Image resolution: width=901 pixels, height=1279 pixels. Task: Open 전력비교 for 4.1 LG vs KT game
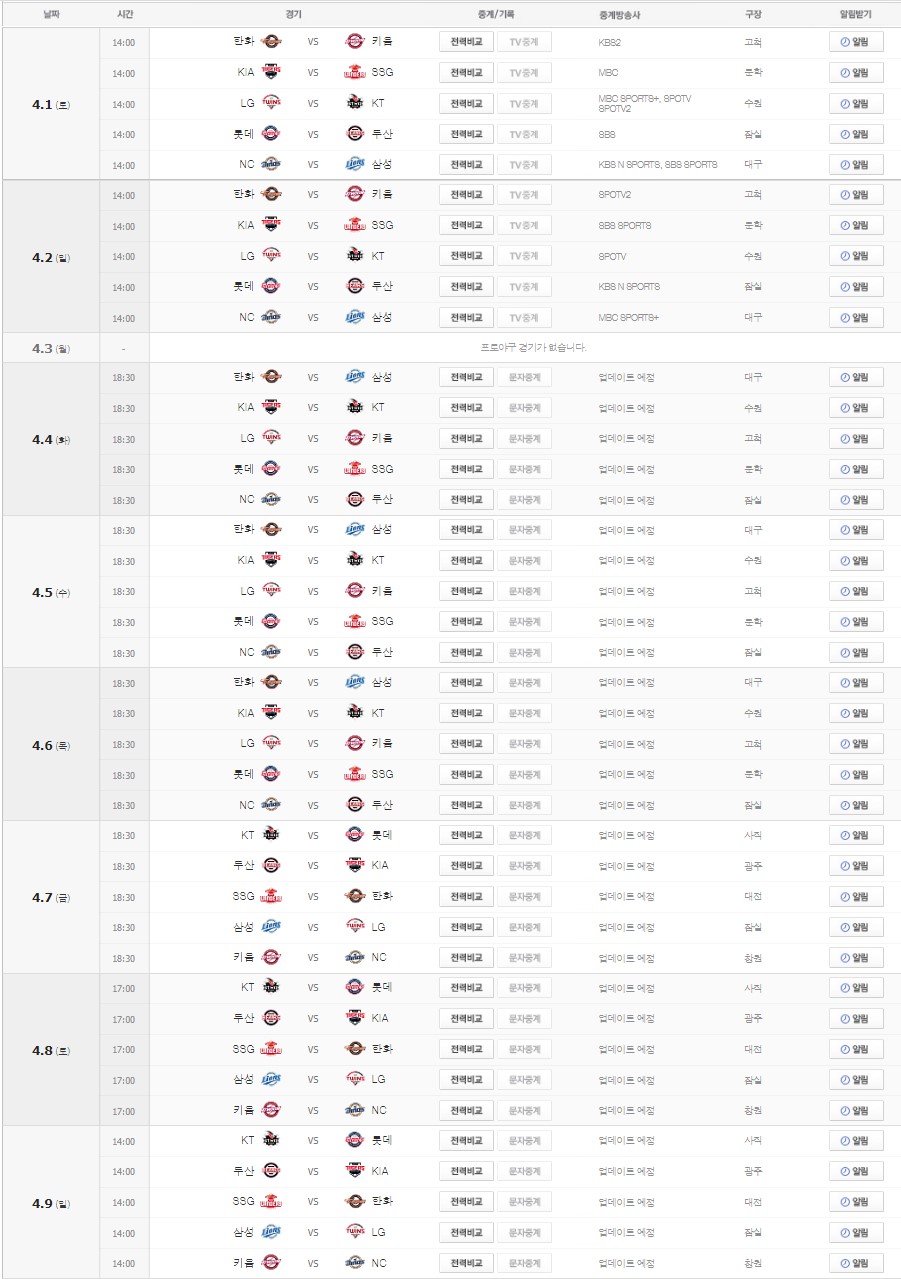466,103
